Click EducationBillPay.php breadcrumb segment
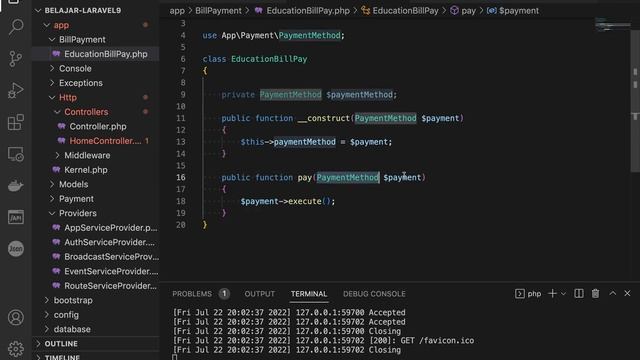 pos(308,11)
